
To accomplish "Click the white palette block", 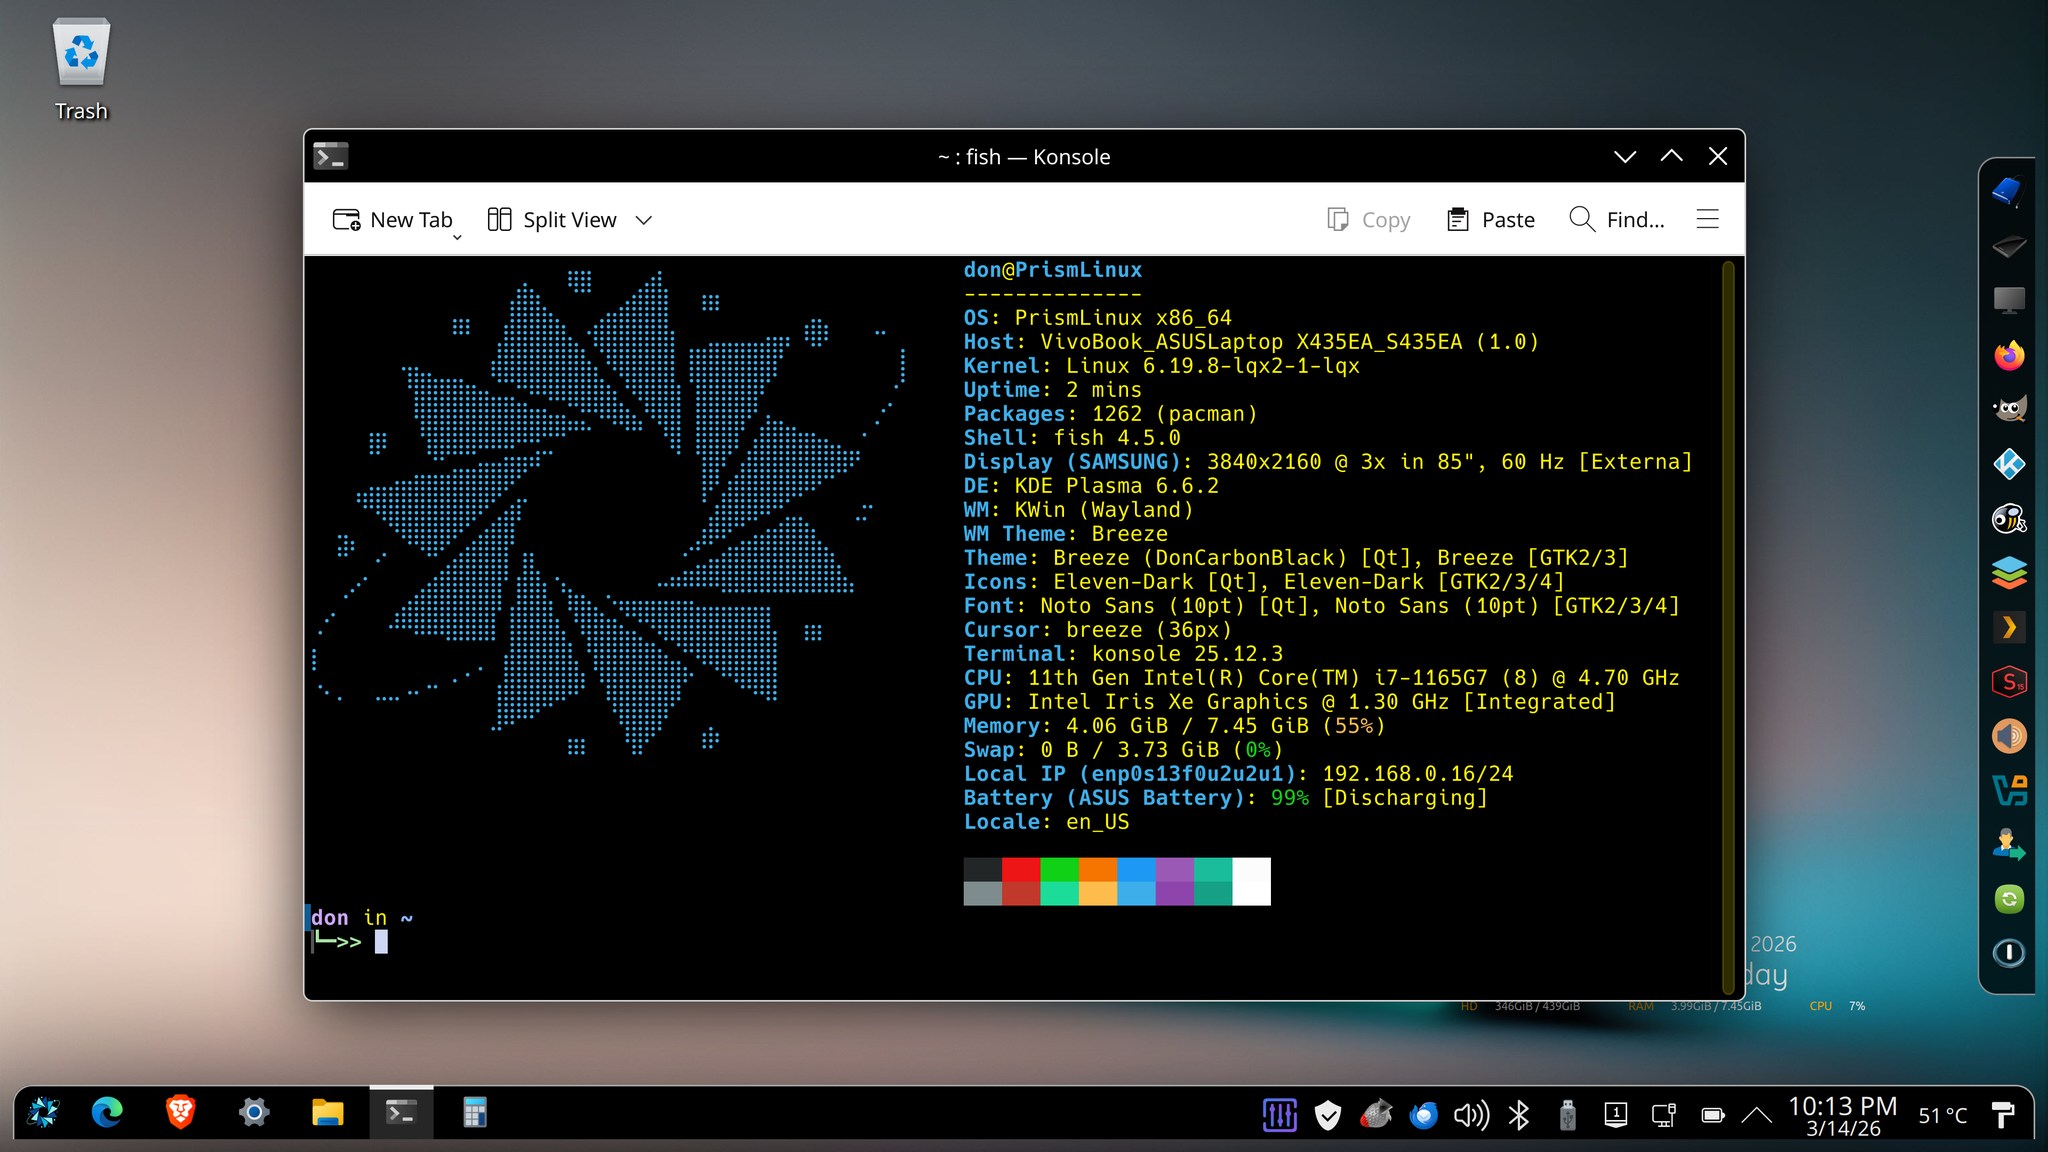I will [1252, 881].
